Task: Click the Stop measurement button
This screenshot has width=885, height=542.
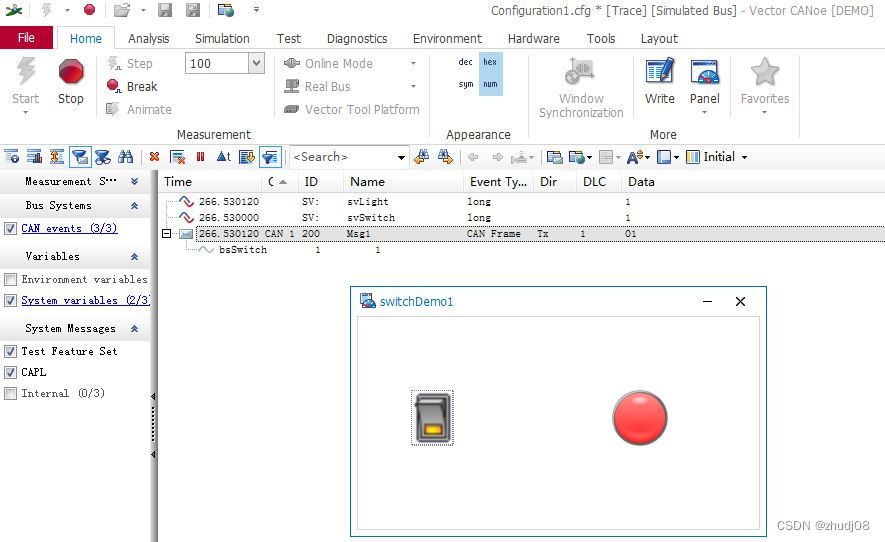Action: (71, 82)
